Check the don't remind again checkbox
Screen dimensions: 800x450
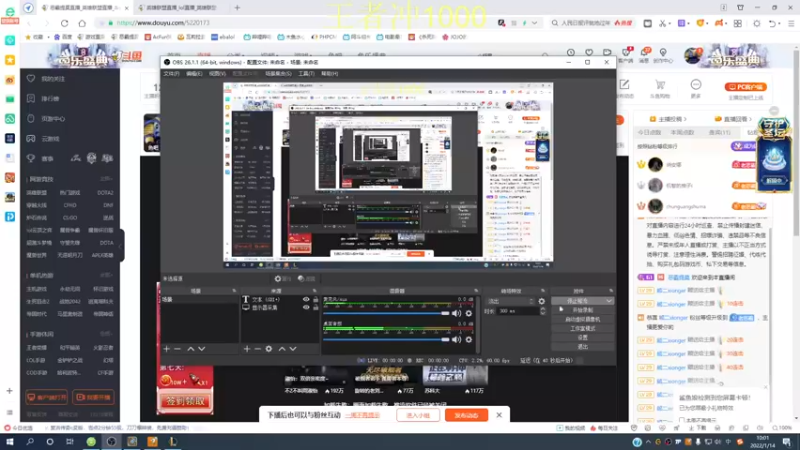click(x=682, y=420)
